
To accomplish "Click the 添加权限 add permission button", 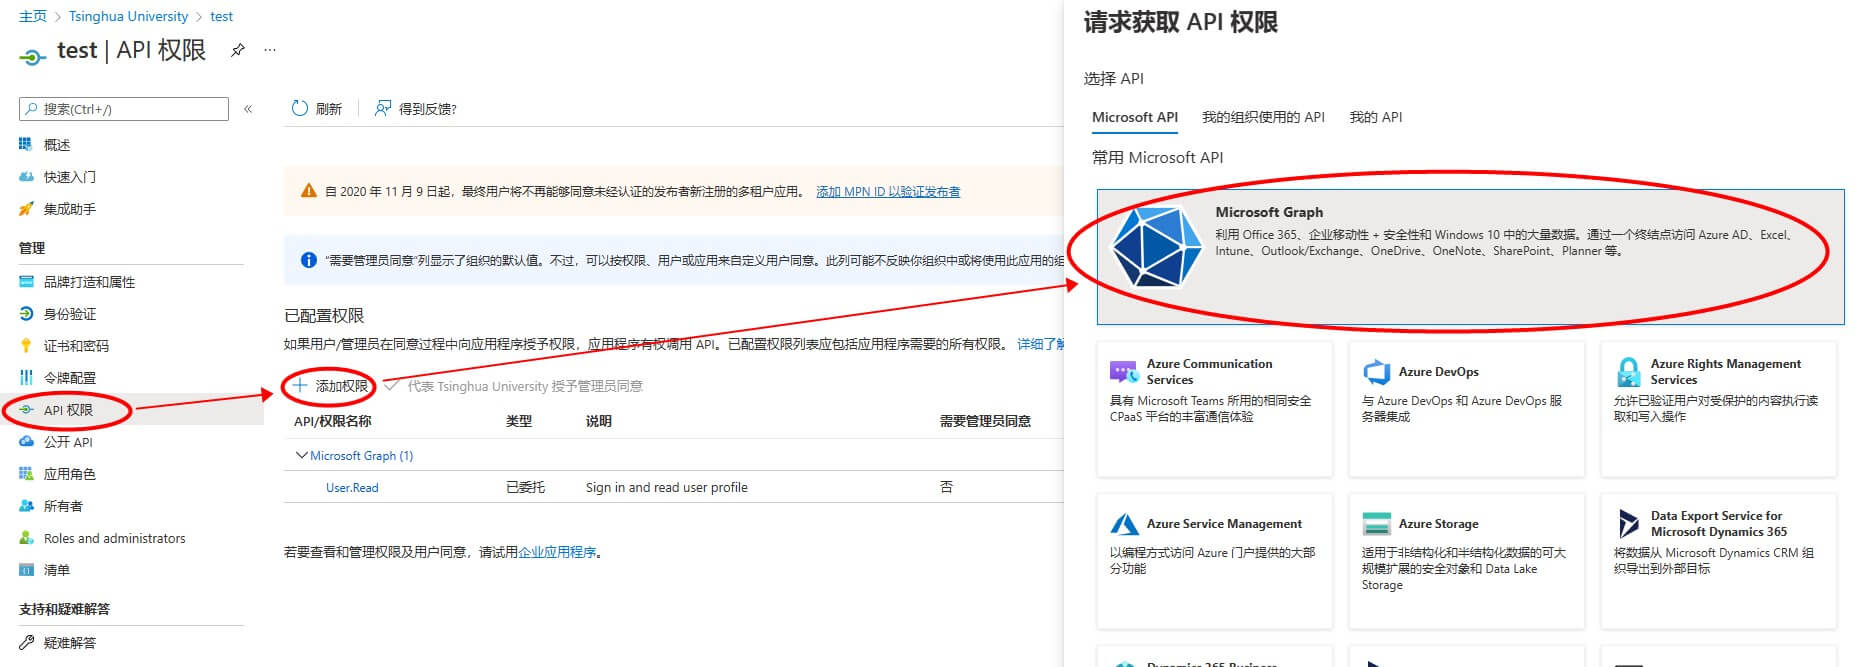I will coord(331,386).
